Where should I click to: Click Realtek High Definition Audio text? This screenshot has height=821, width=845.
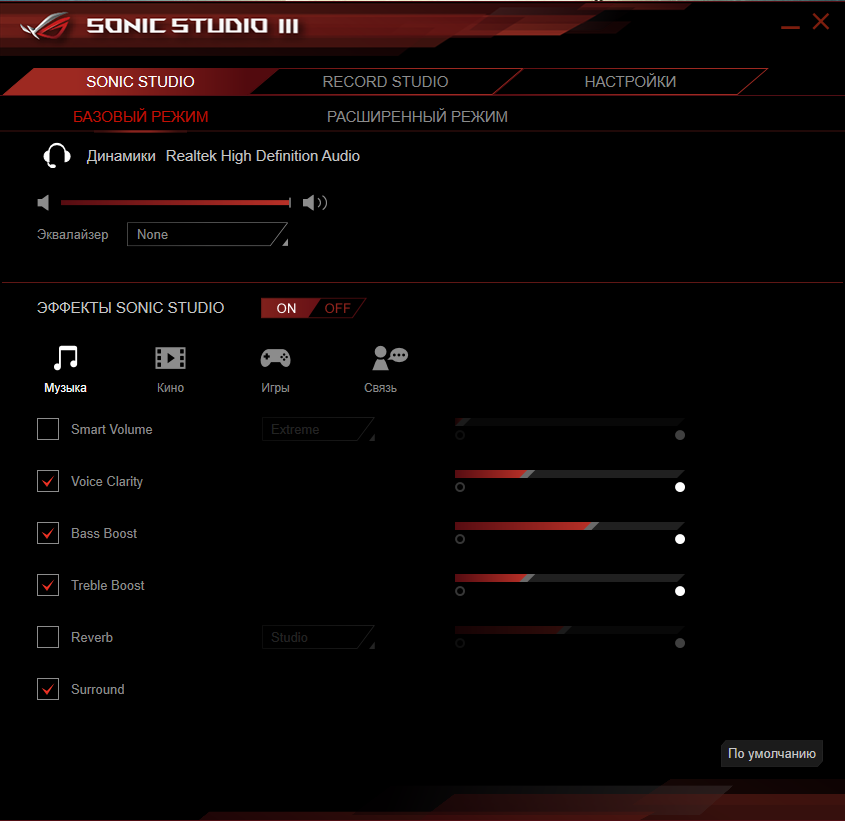[x=262, y=156]
